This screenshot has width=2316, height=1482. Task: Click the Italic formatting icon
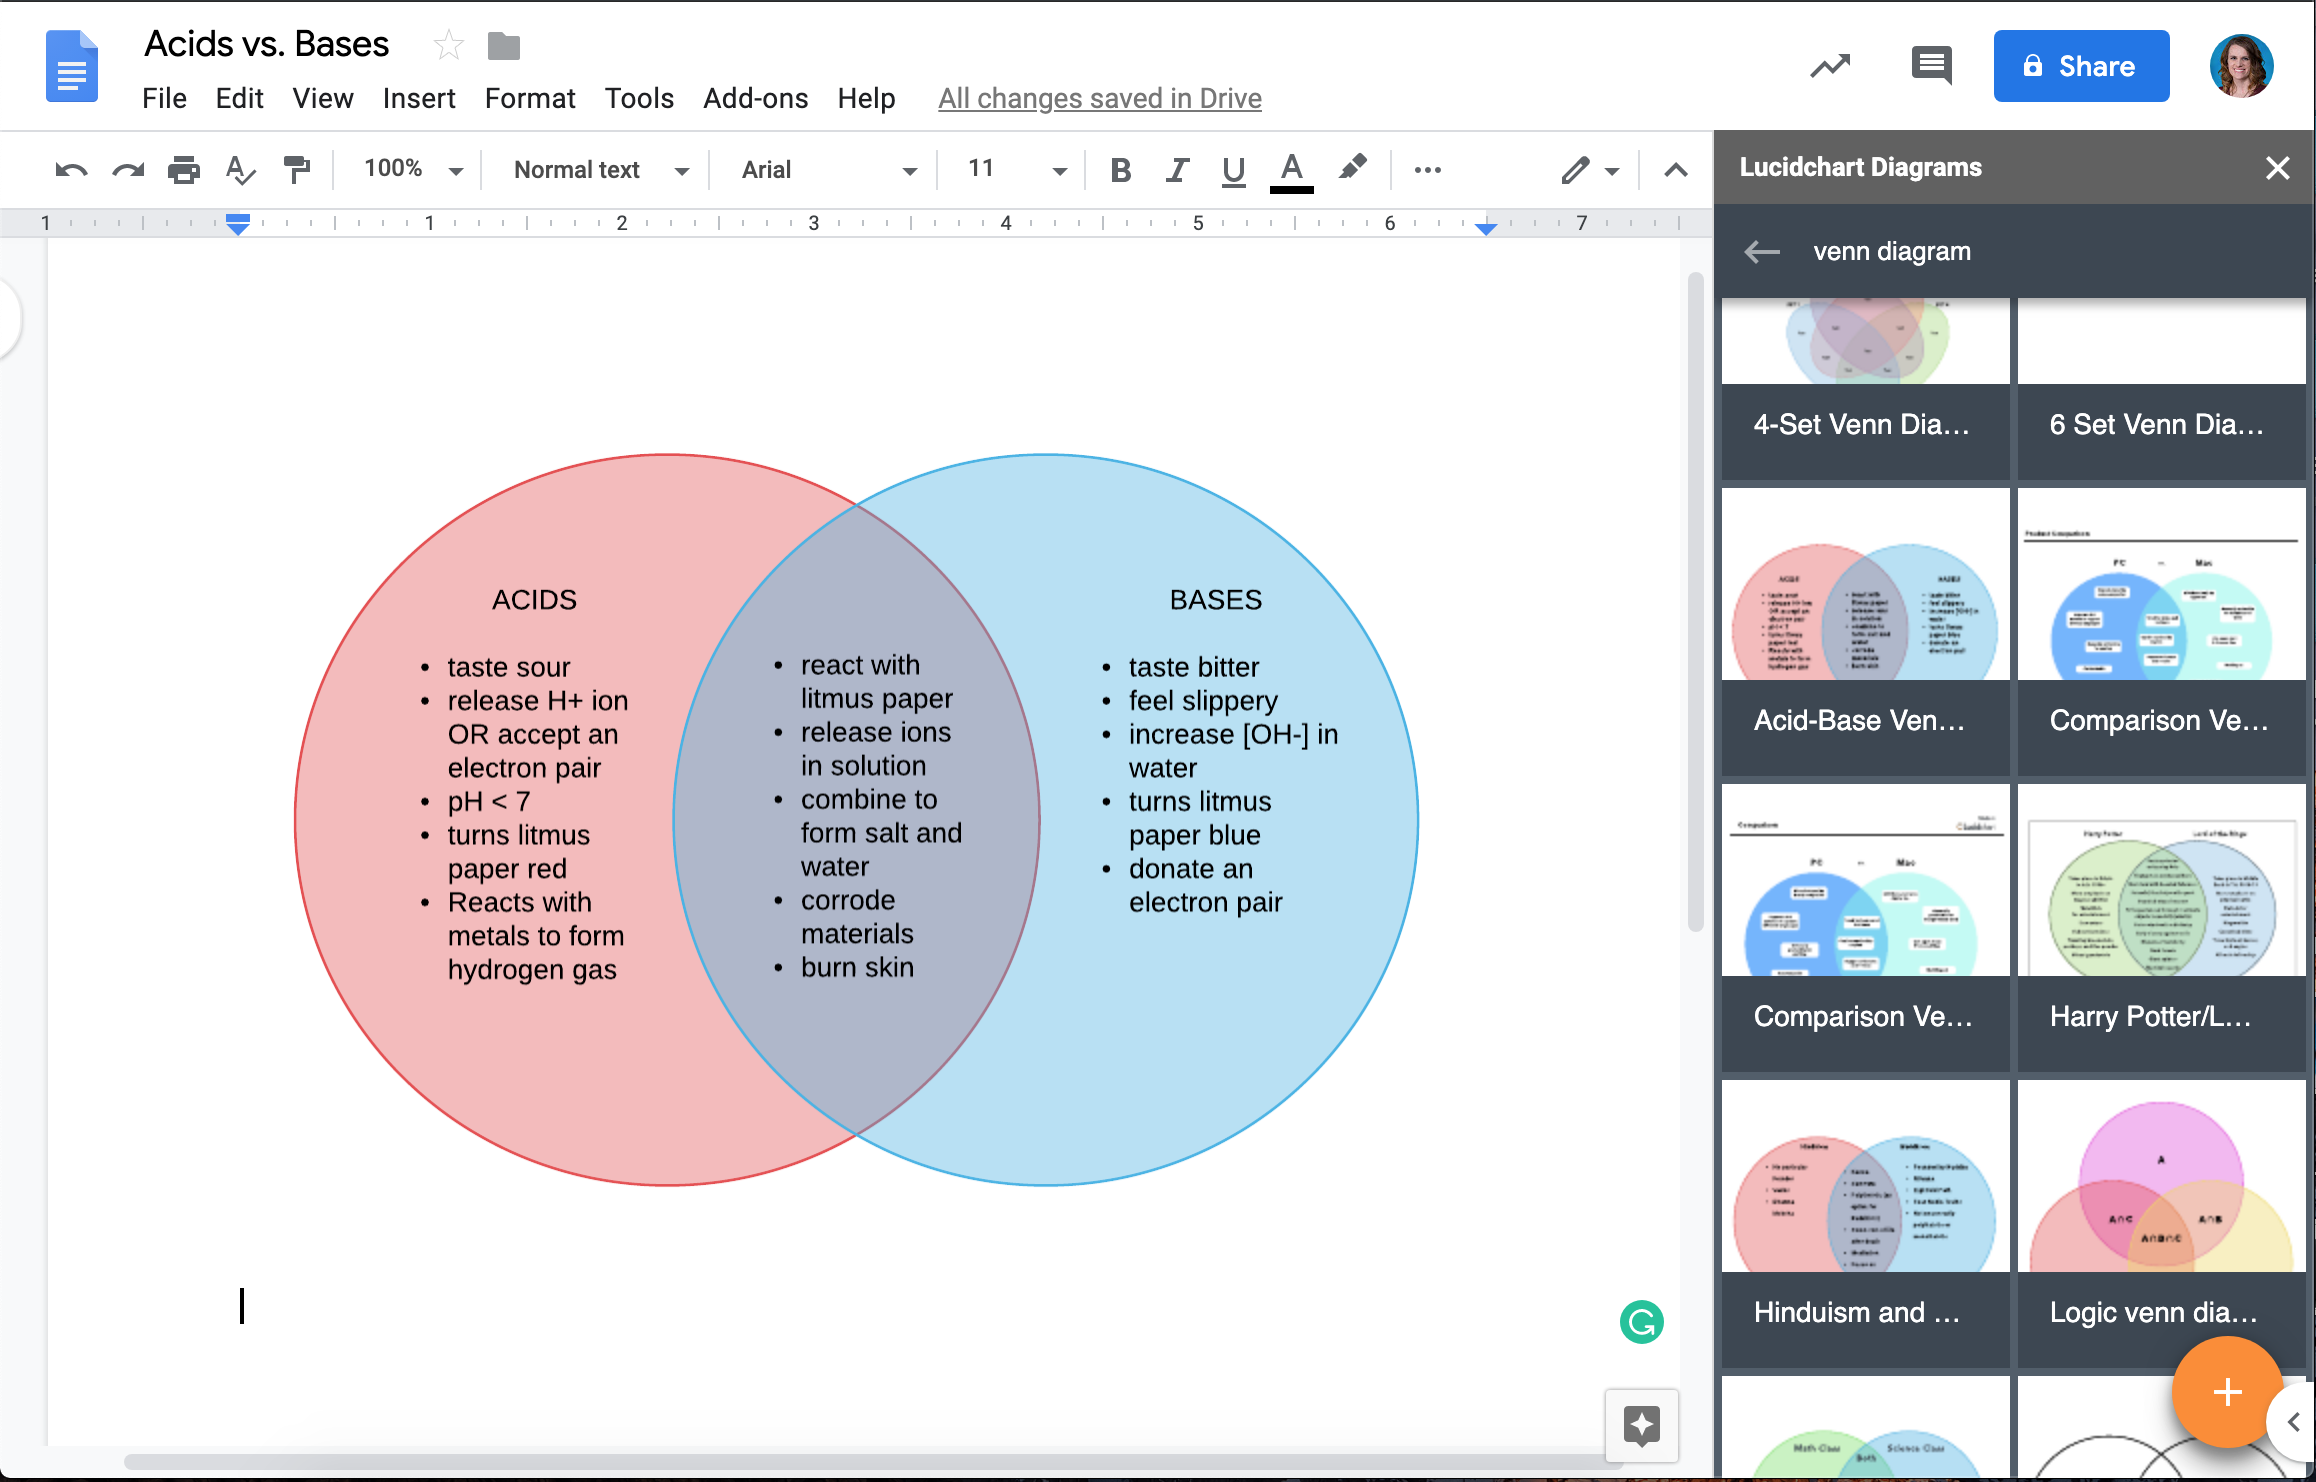(1177, 170)
